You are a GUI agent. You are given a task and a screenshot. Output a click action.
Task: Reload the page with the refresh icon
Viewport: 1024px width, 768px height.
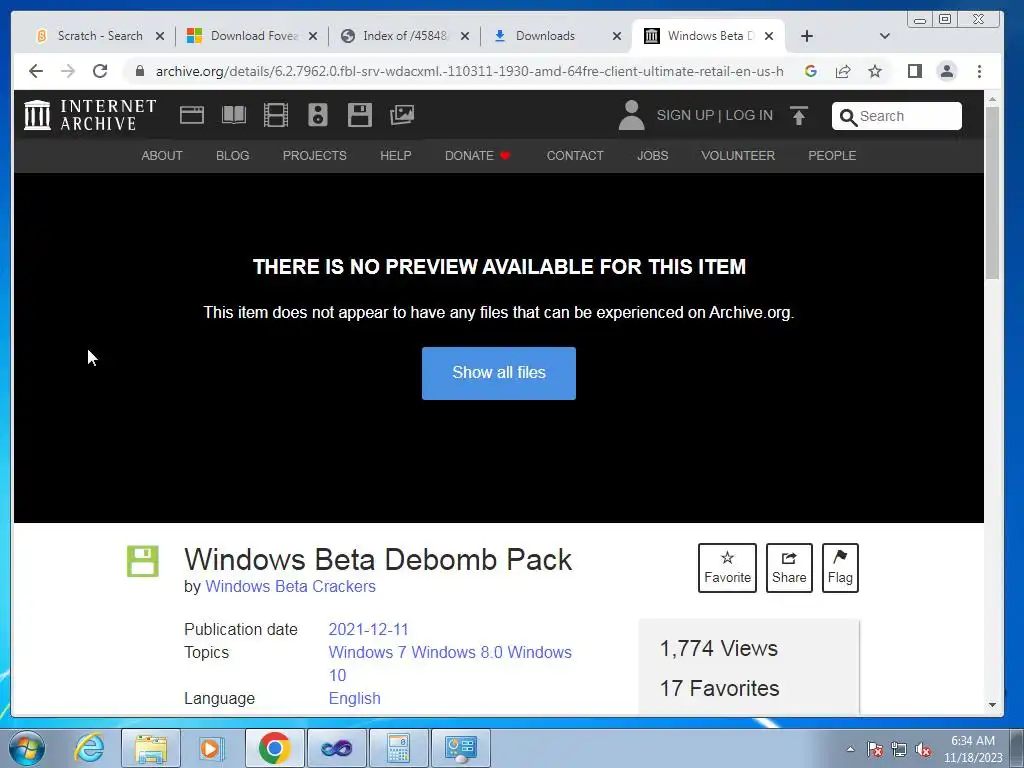(x=100, y=71)
